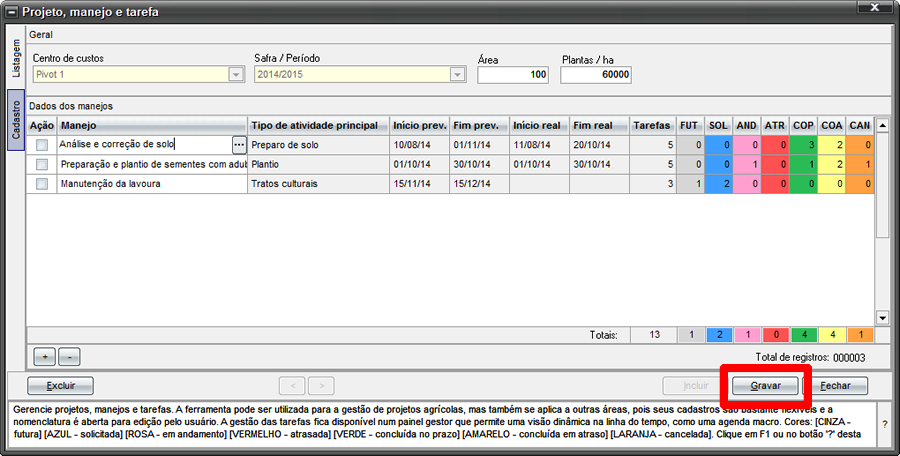Check the box for Análise e correção de solo

[41, 145]
